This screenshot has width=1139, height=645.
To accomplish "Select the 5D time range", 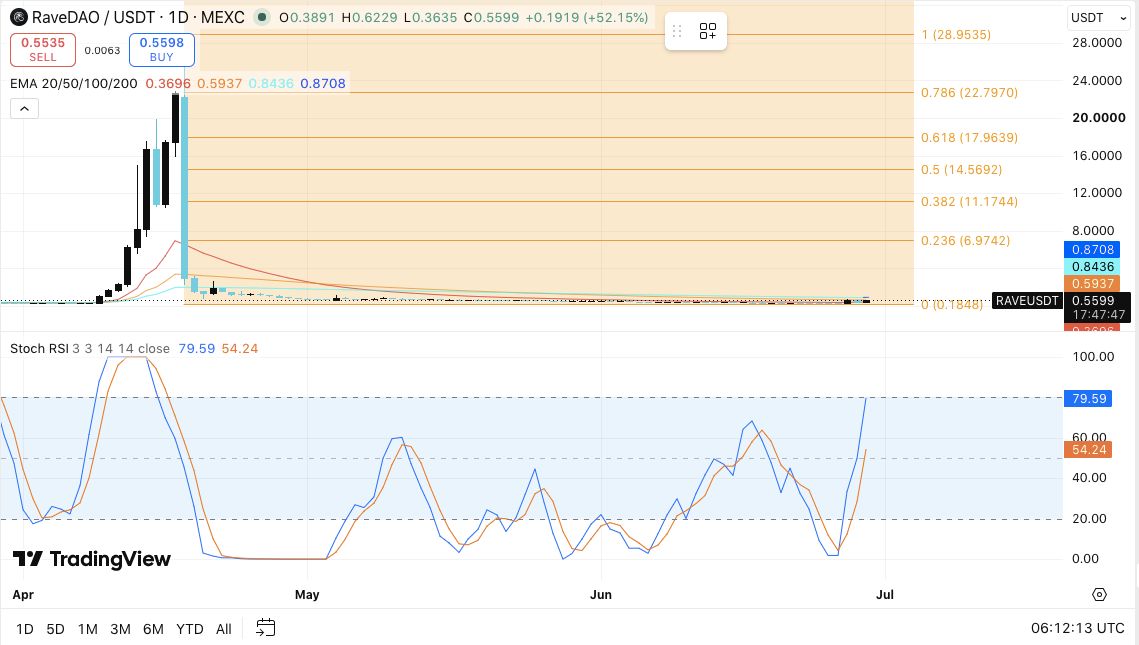I will (x=55, y=629).
